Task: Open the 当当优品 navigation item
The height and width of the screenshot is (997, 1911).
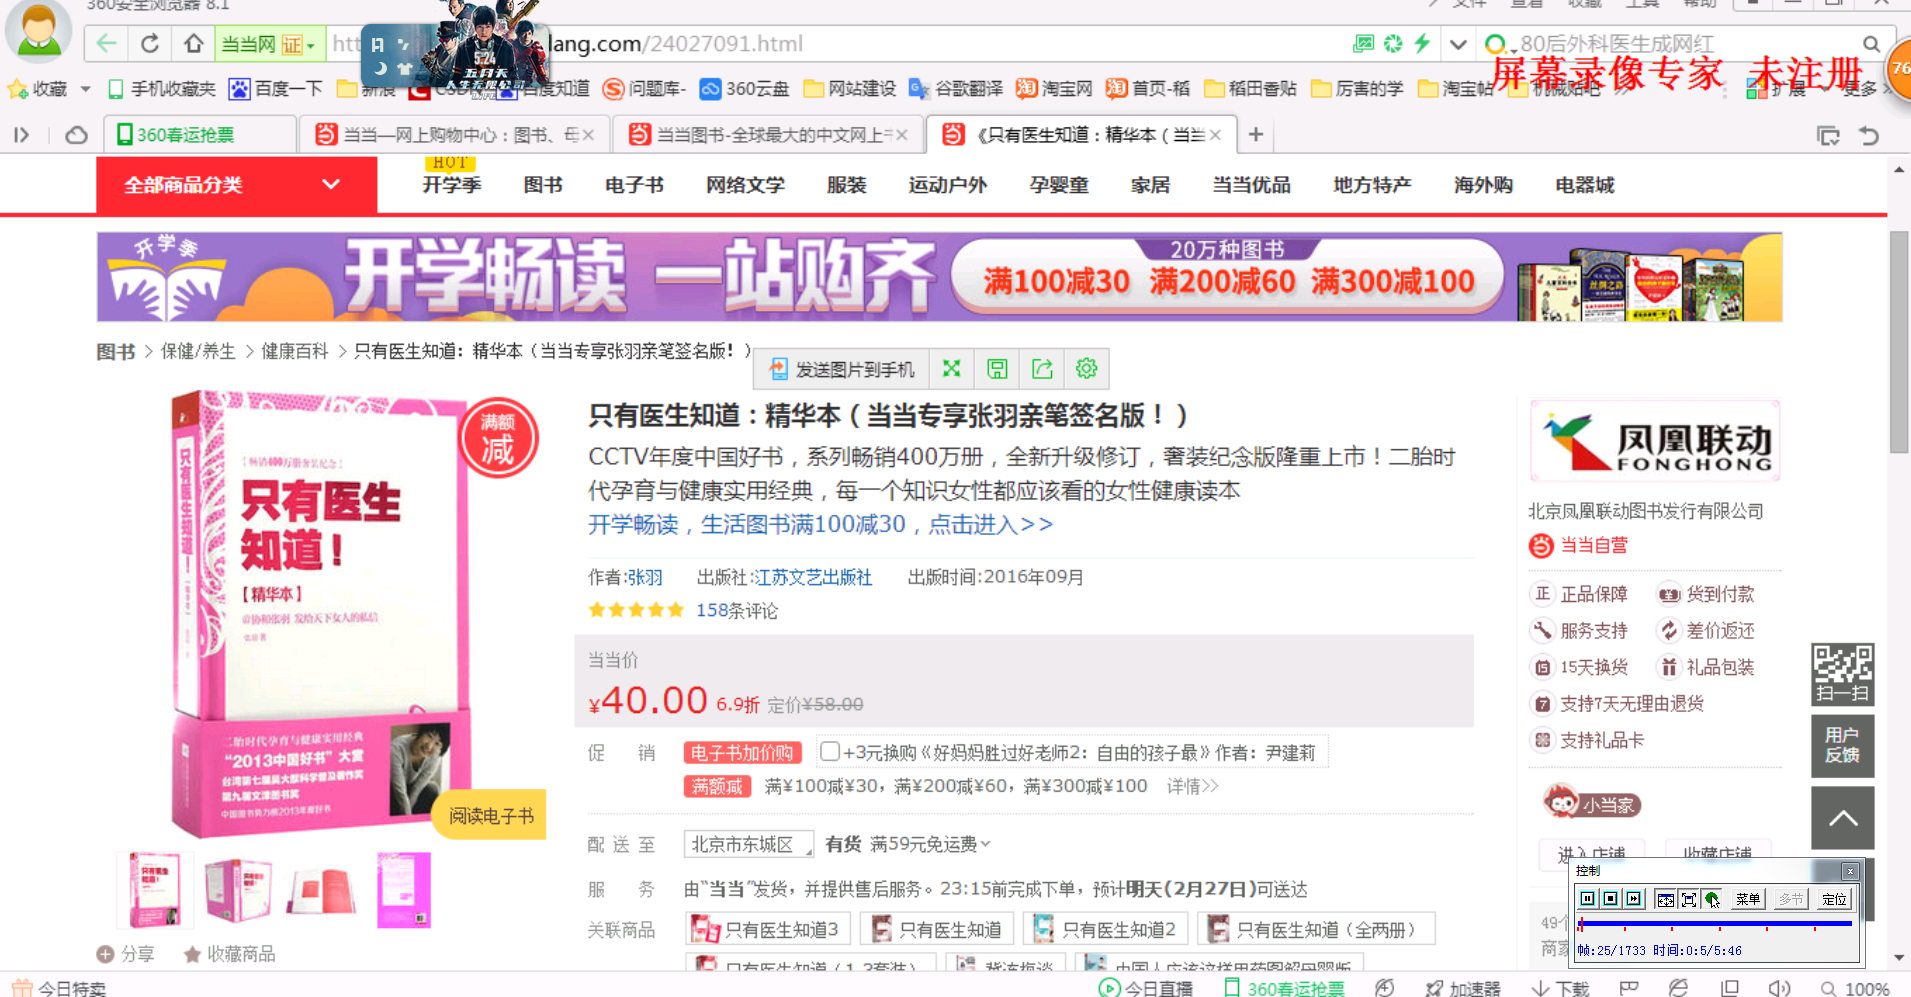Action: pyautogui.click(x=1251, y=185)
